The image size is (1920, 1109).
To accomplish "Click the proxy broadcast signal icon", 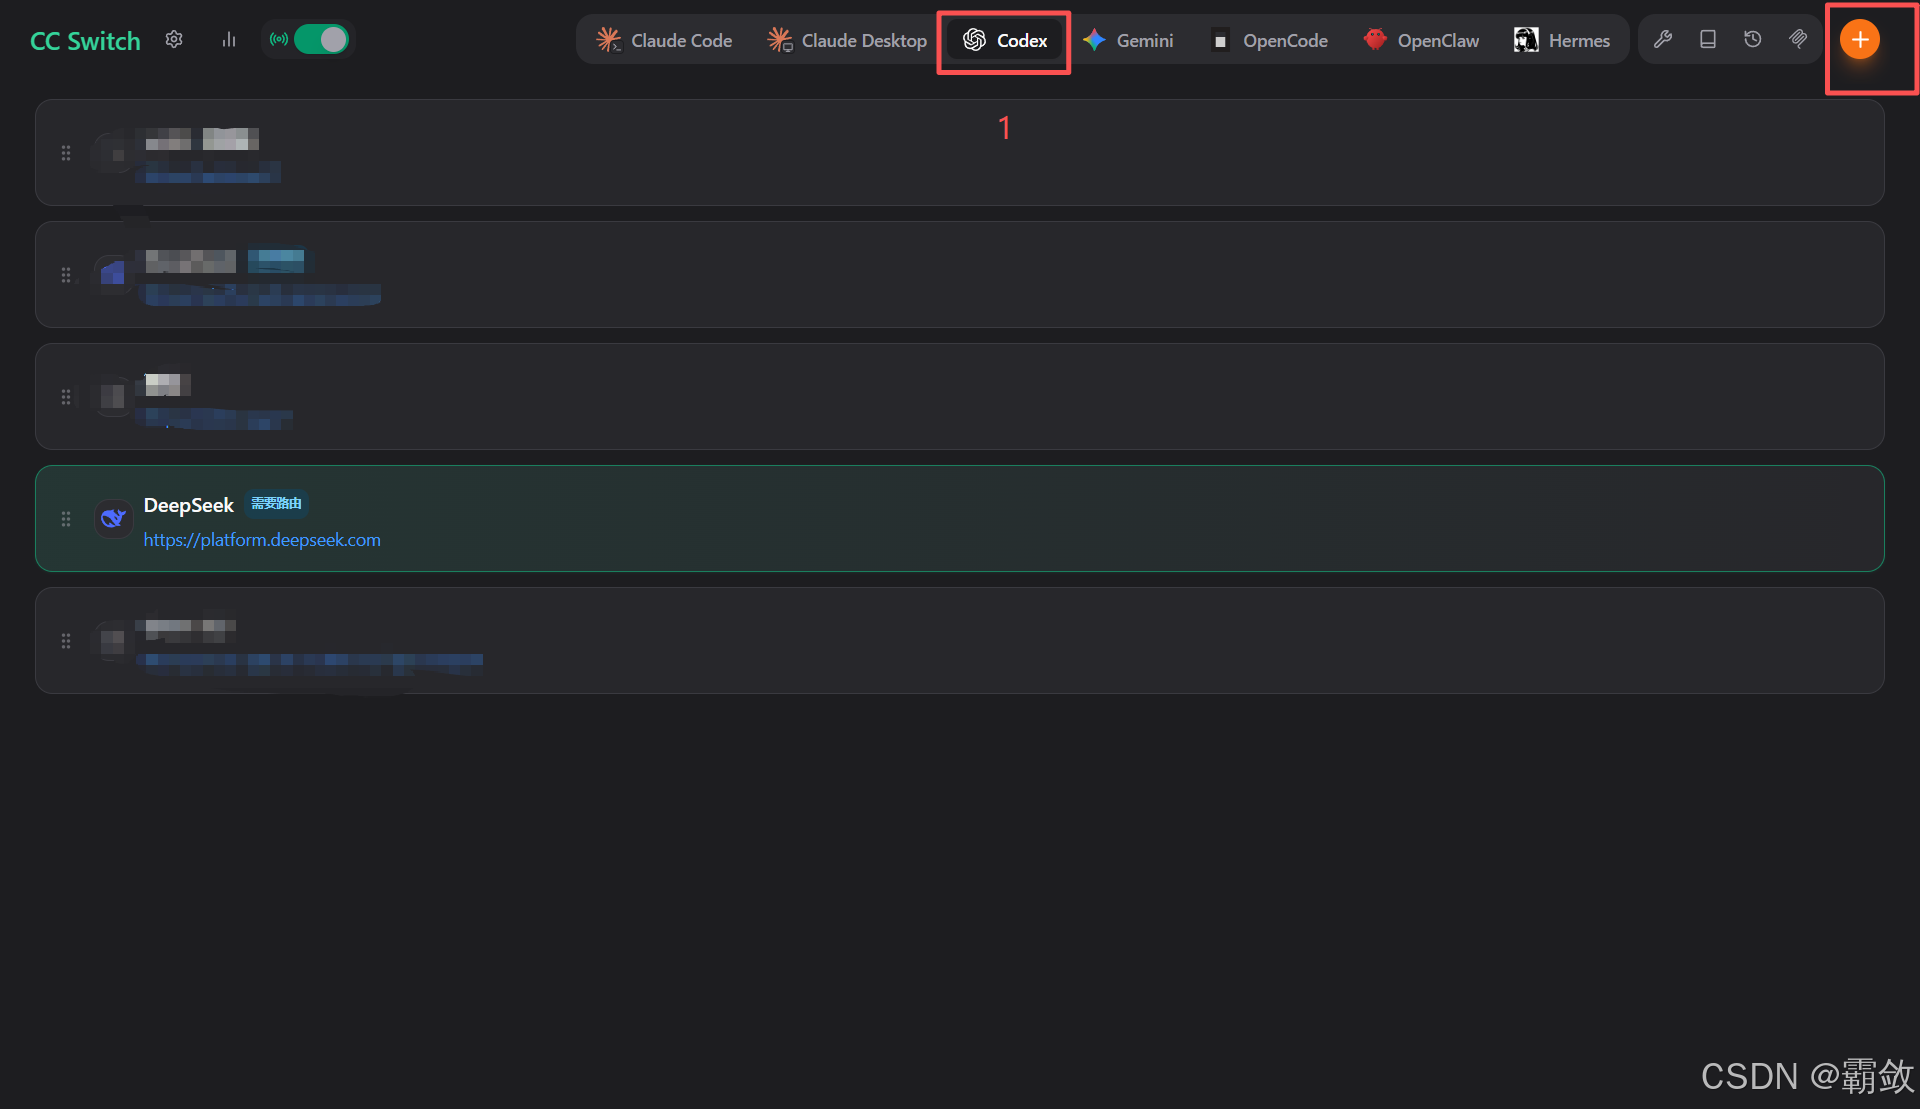I will click(x=279, y=39).
